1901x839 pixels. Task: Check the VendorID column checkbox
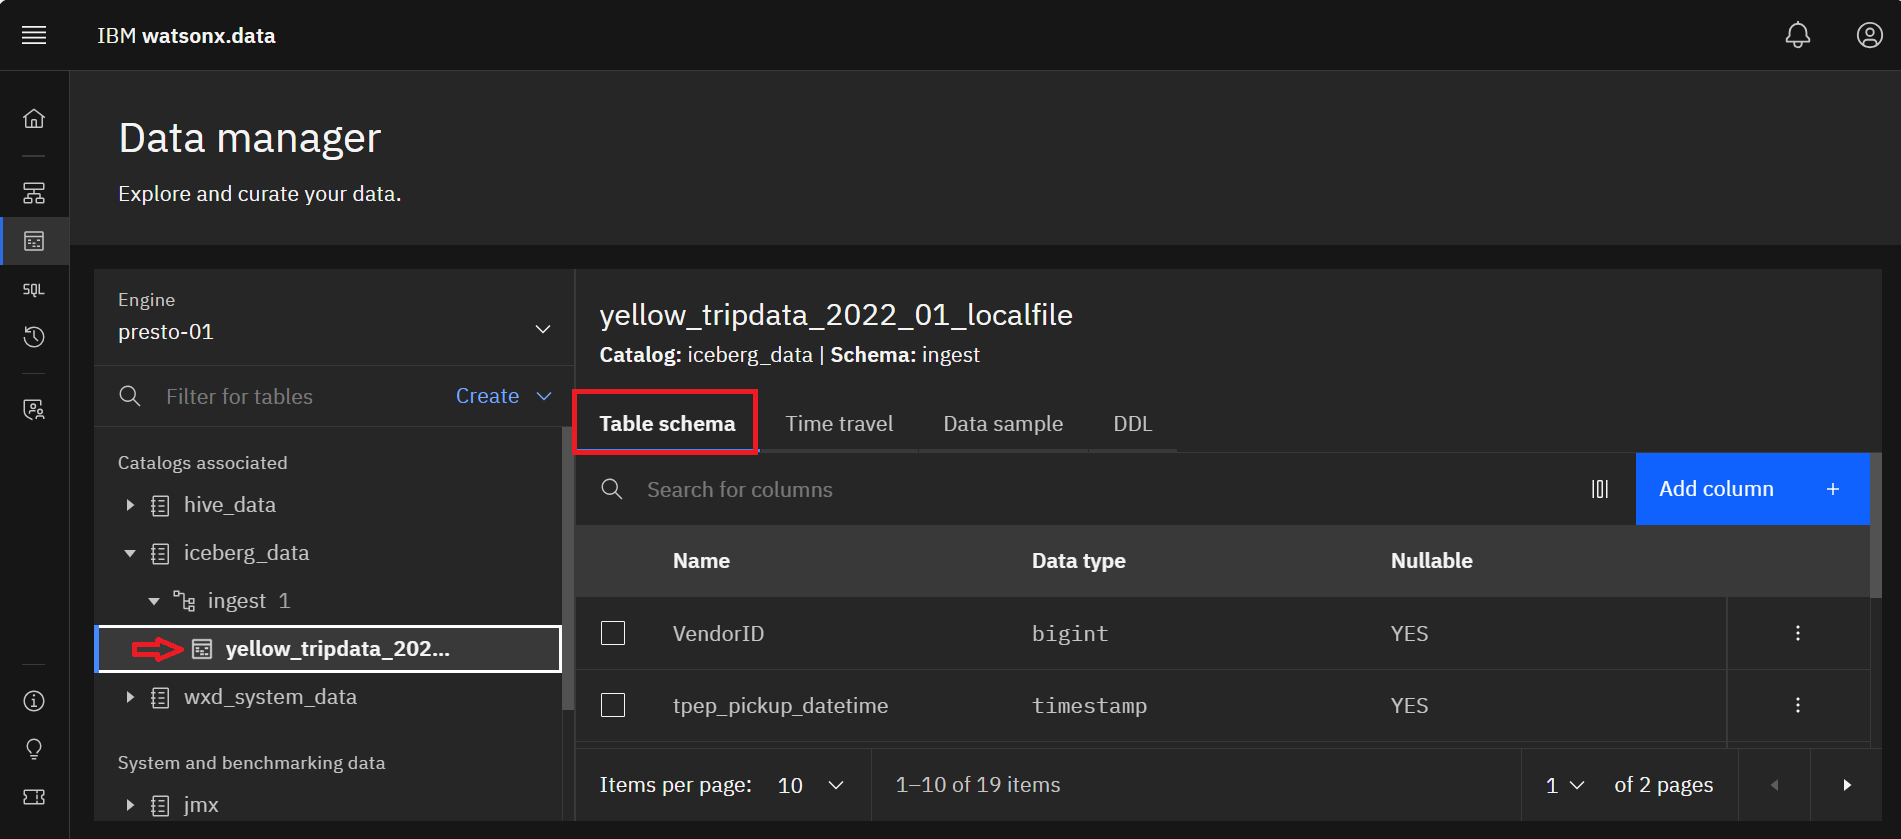(x=613, y=633)
